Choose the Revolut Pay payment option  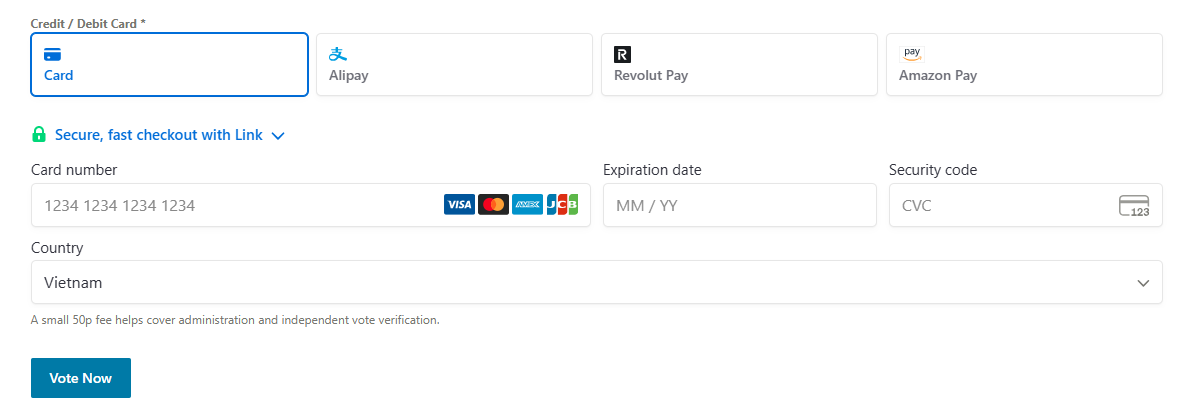point(739,65)
